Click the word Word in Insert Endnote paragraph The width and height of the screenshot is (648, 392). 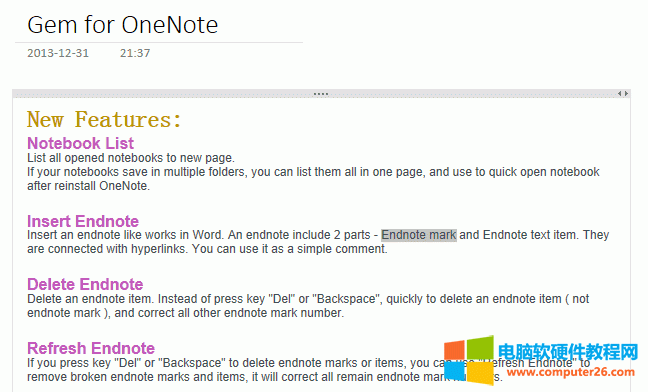click(208, 235)
